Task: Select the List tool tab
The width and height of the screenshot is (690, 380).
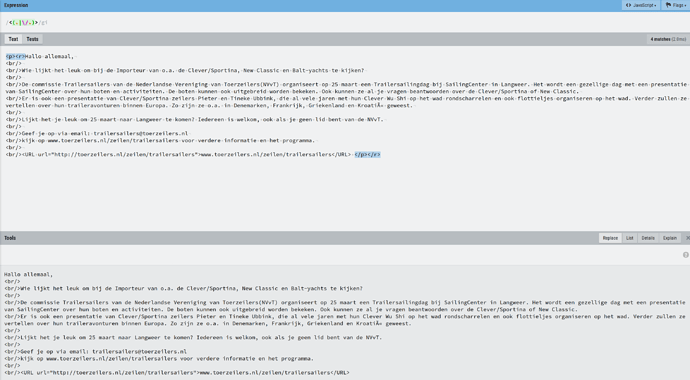Action: click(x=630, y=238)
